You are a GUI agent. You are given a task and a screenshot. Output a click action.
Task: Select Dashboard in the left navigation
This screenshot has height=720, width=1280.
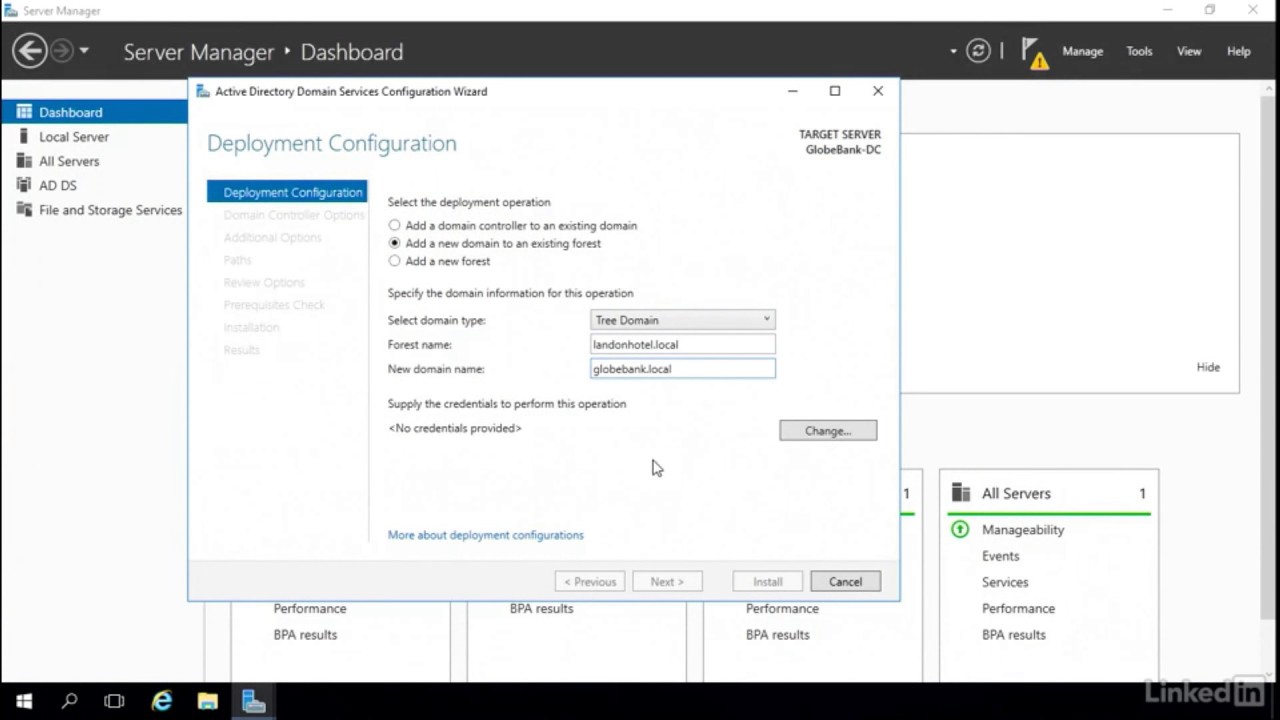point(94,112)
